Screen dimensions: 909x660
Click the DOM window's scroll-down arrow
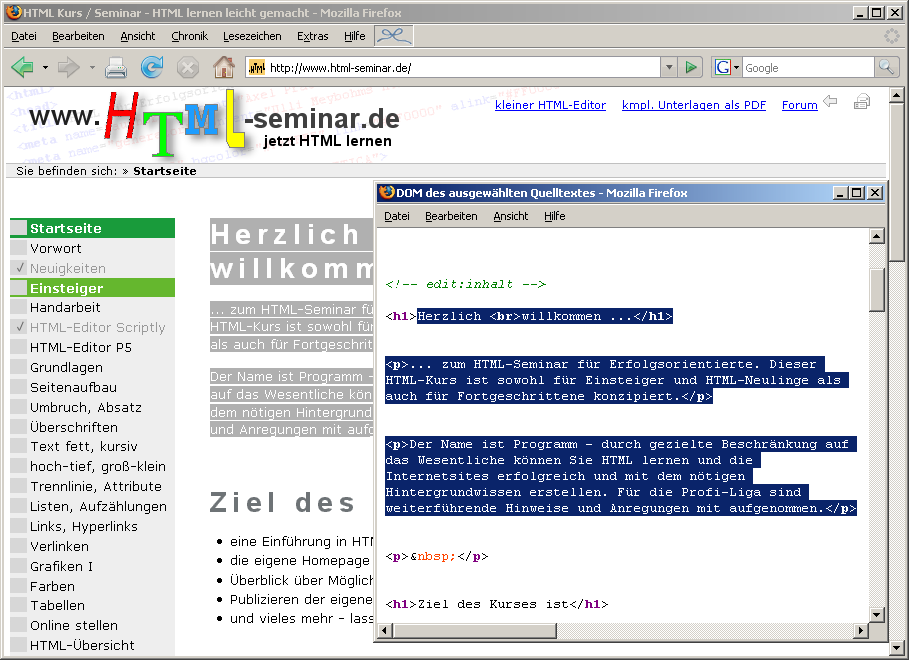click(x=877, y=615)
